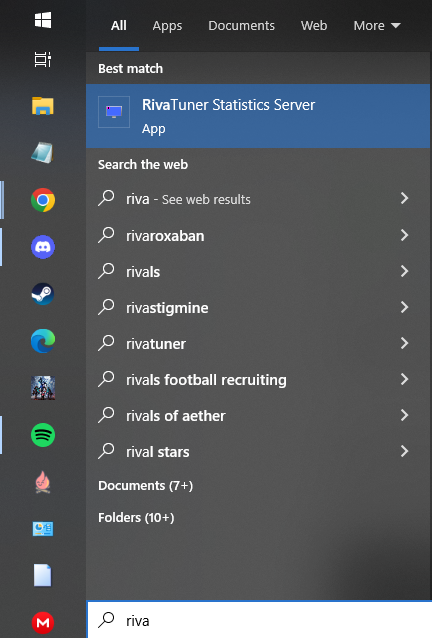432x638 pixels.
Task: Search the web for riva
Action: tap(258, 199)
